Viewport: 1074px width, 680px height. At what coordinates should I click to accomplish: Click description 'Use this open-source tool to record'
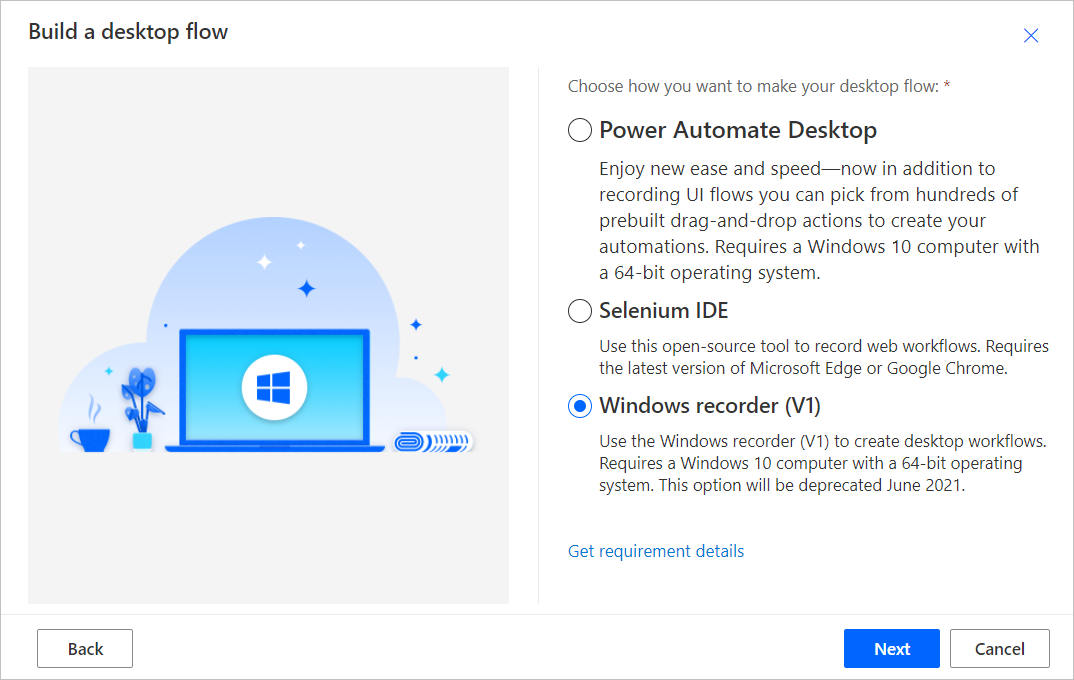(x=824, y=357)
